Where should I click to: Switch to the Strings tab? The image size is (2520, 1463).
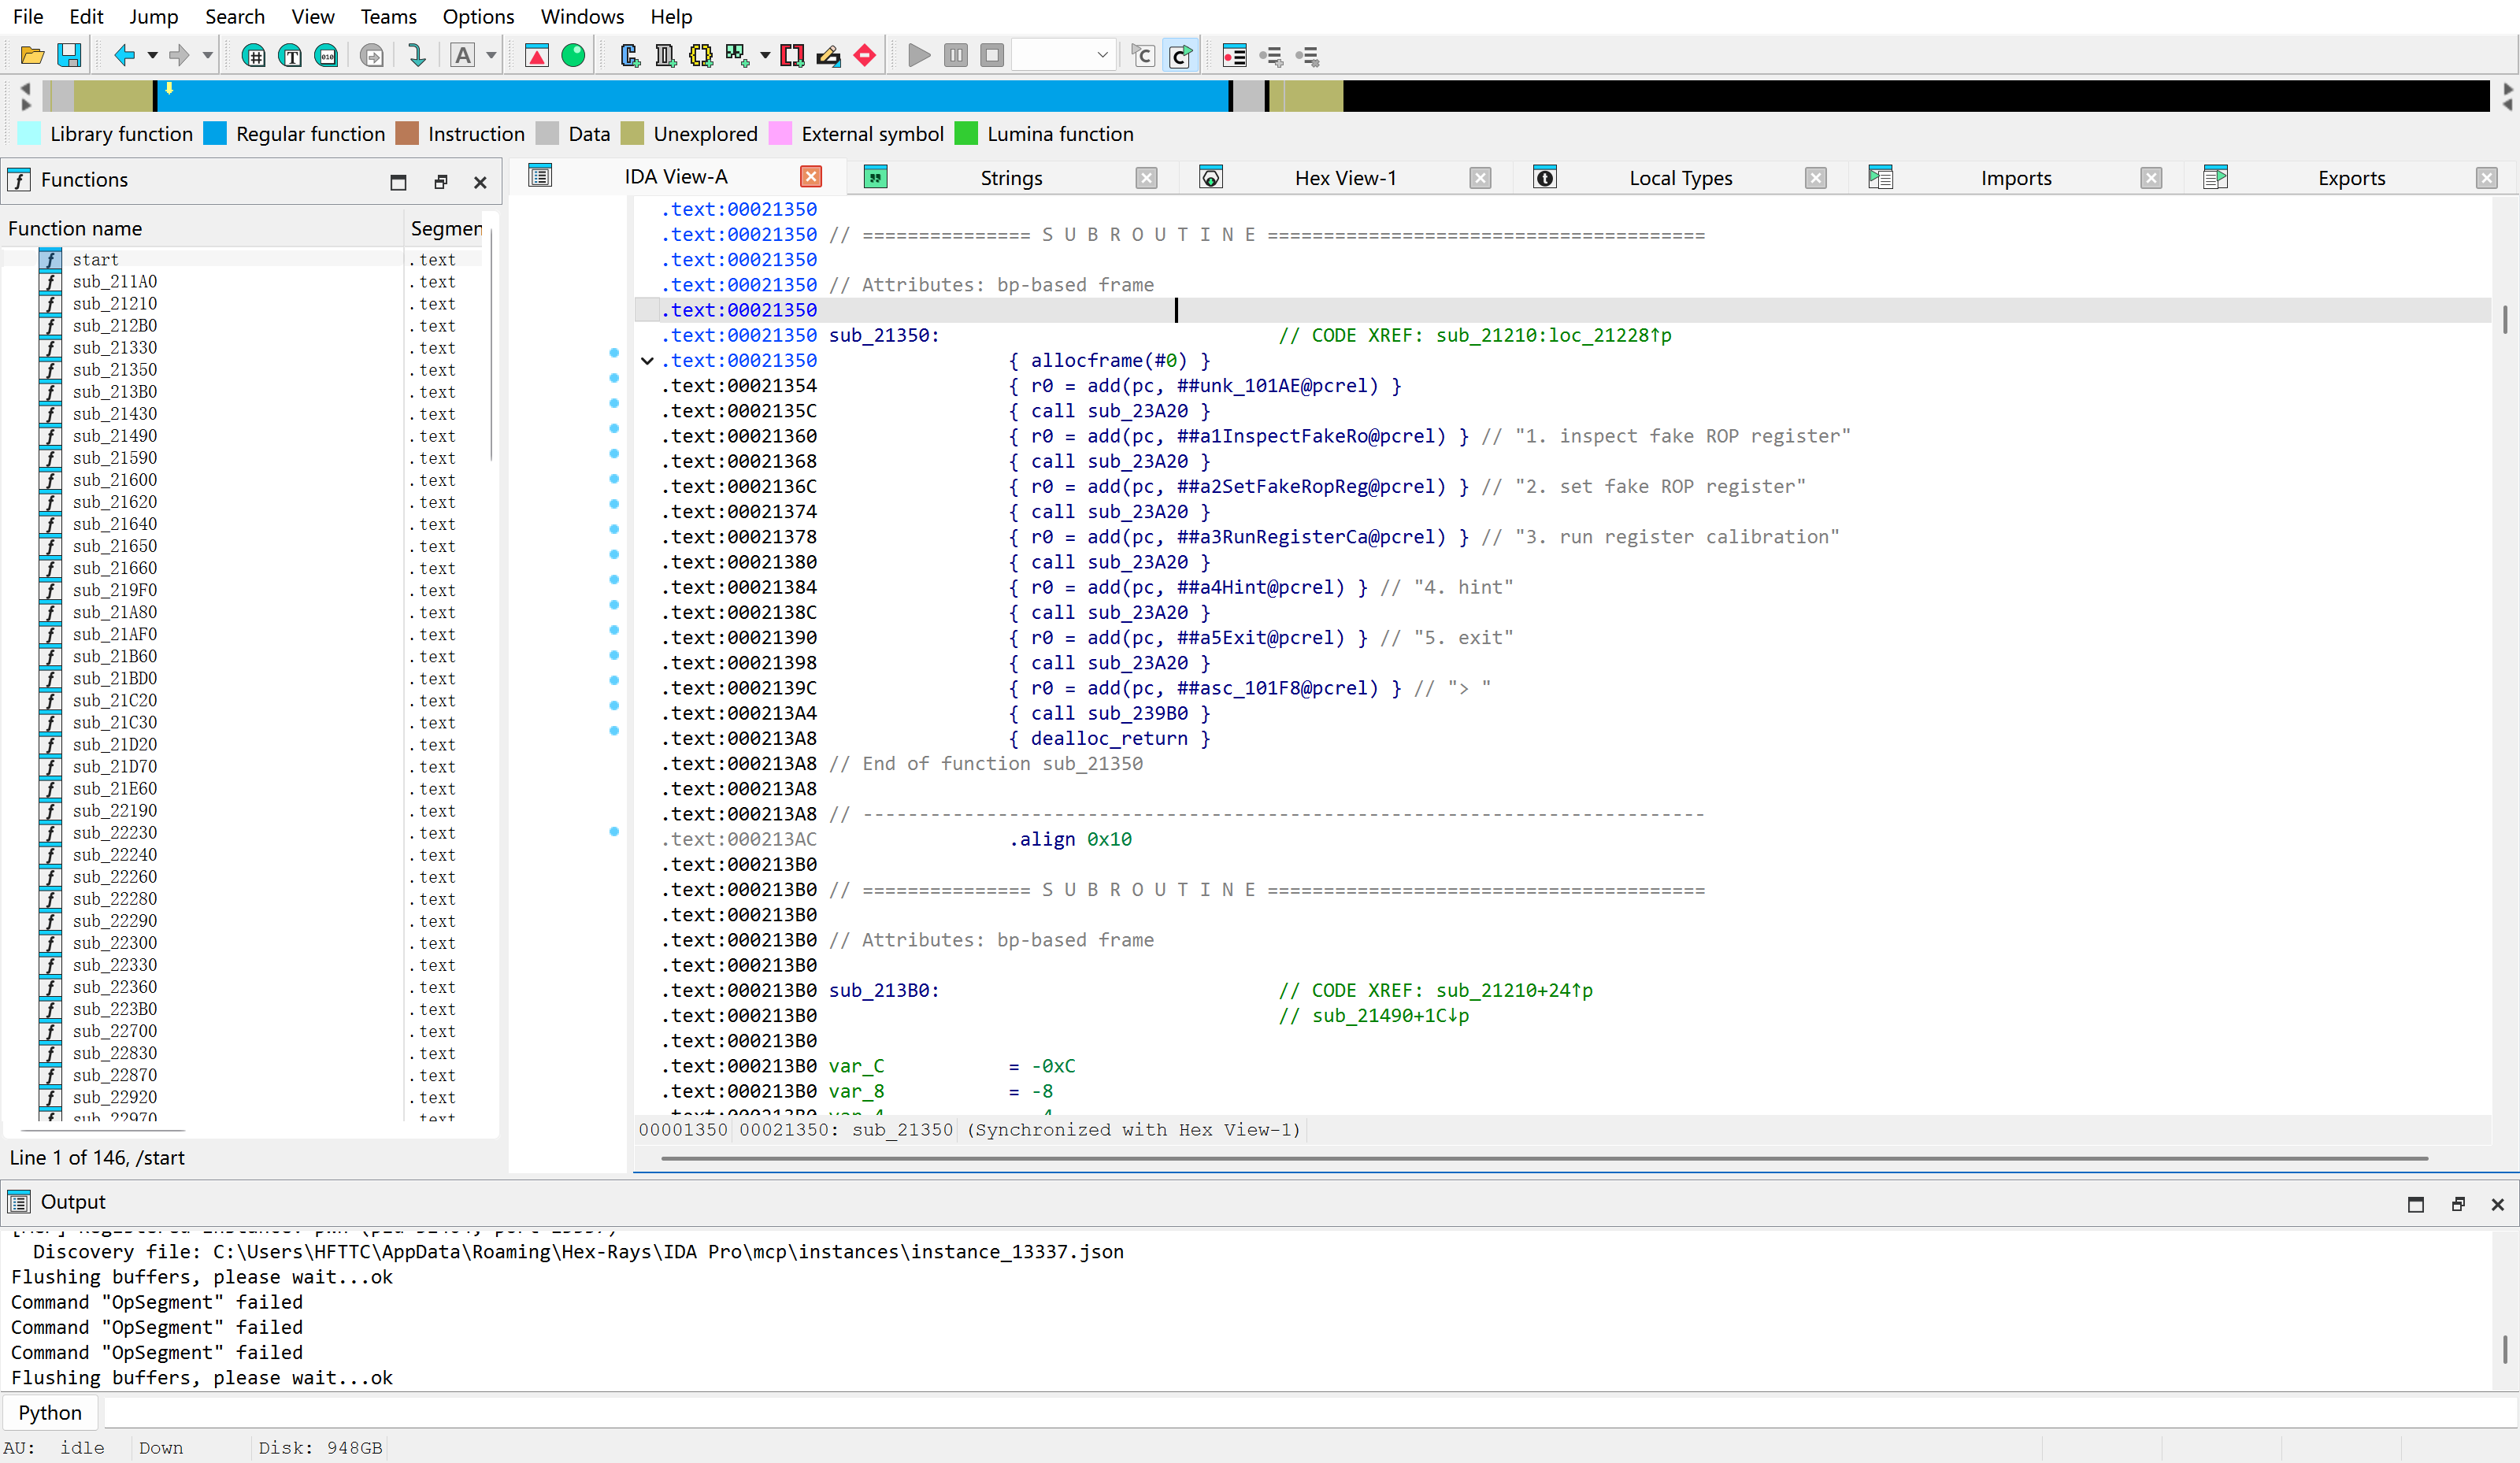pos(1011,178)
